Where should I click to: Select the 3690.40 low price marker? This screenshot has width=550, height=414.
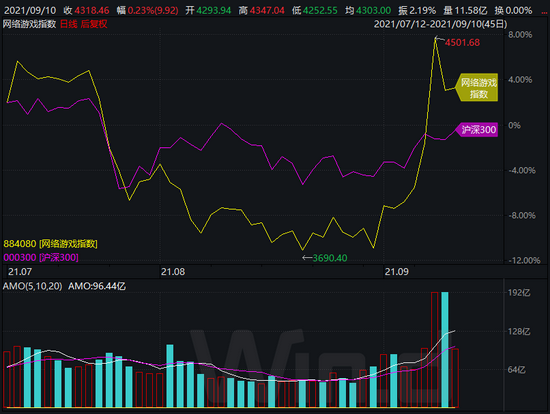(330, 258)
